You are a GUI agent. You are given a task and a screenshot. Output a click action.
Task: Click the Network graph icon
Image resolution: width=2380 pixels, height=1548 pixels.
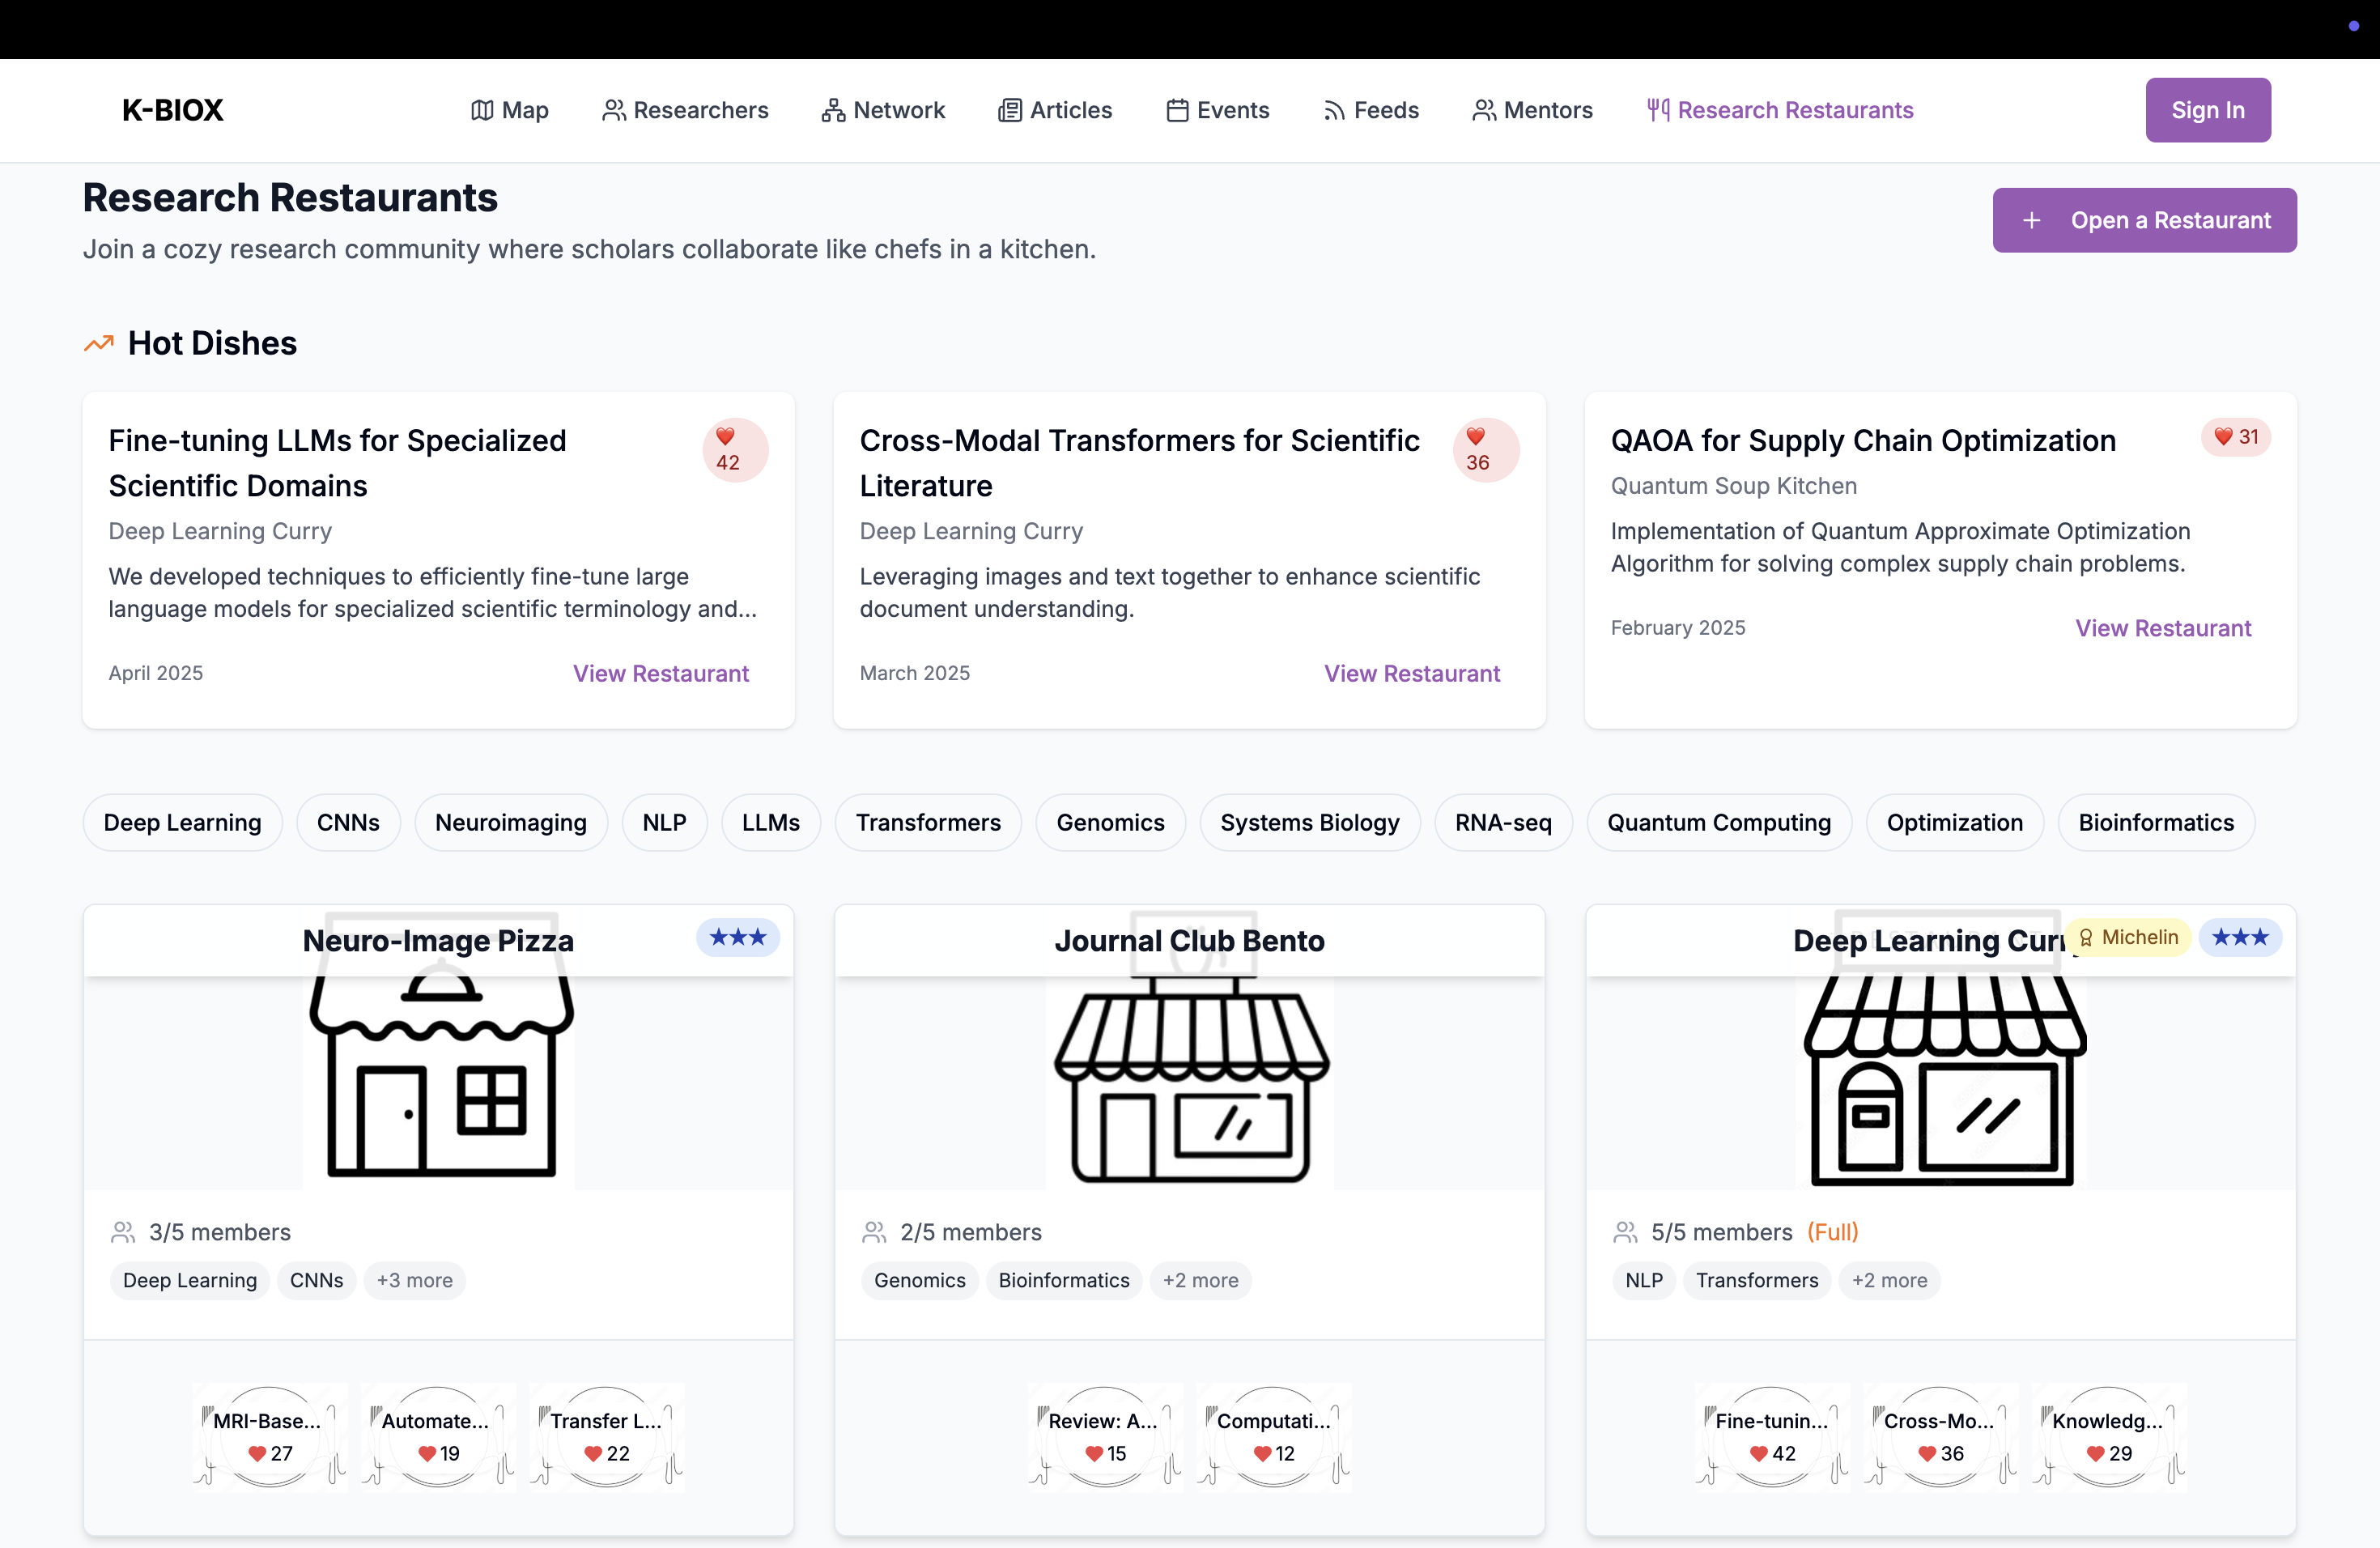click(833, 110)
